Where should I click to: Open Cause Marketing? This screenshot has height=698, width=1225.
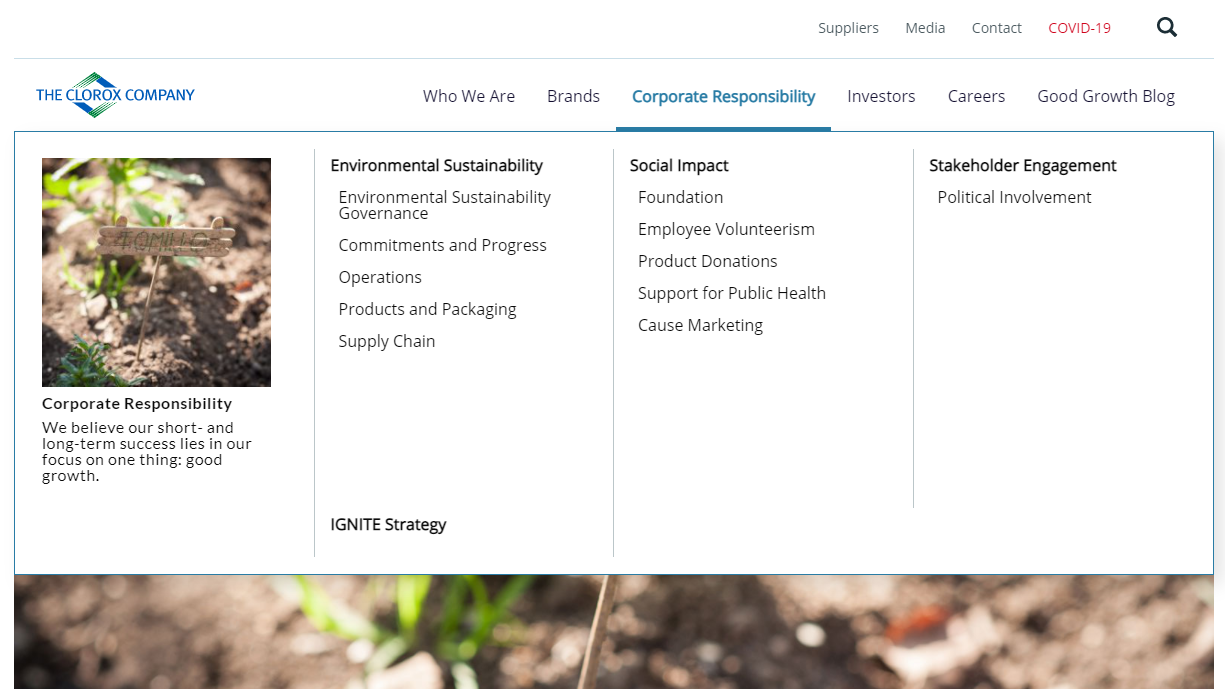click(x=700, y=325)
